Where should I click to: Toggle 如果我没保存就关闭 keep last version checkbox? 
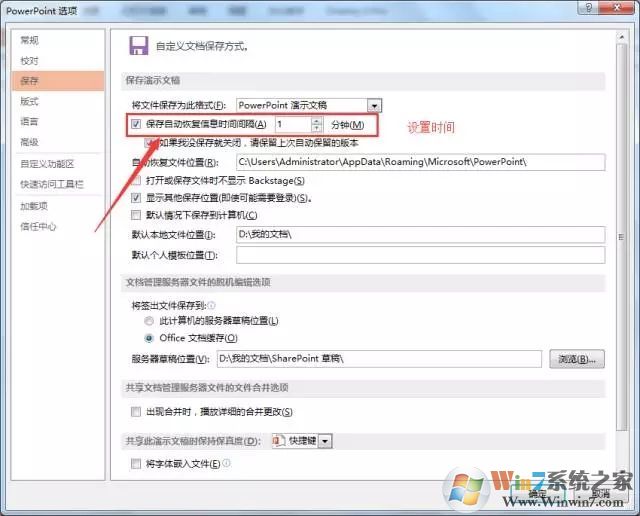(149, 143)
